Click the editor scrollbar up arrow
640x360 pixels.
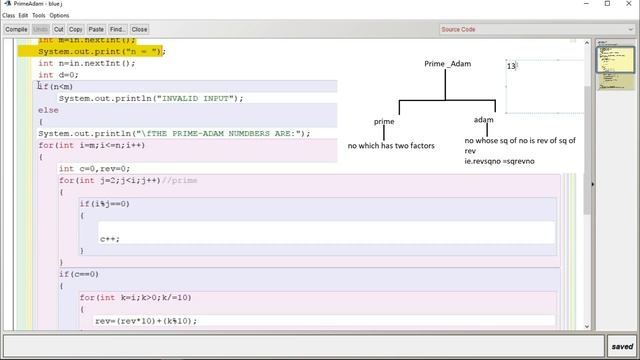click(x=587, y=43)
